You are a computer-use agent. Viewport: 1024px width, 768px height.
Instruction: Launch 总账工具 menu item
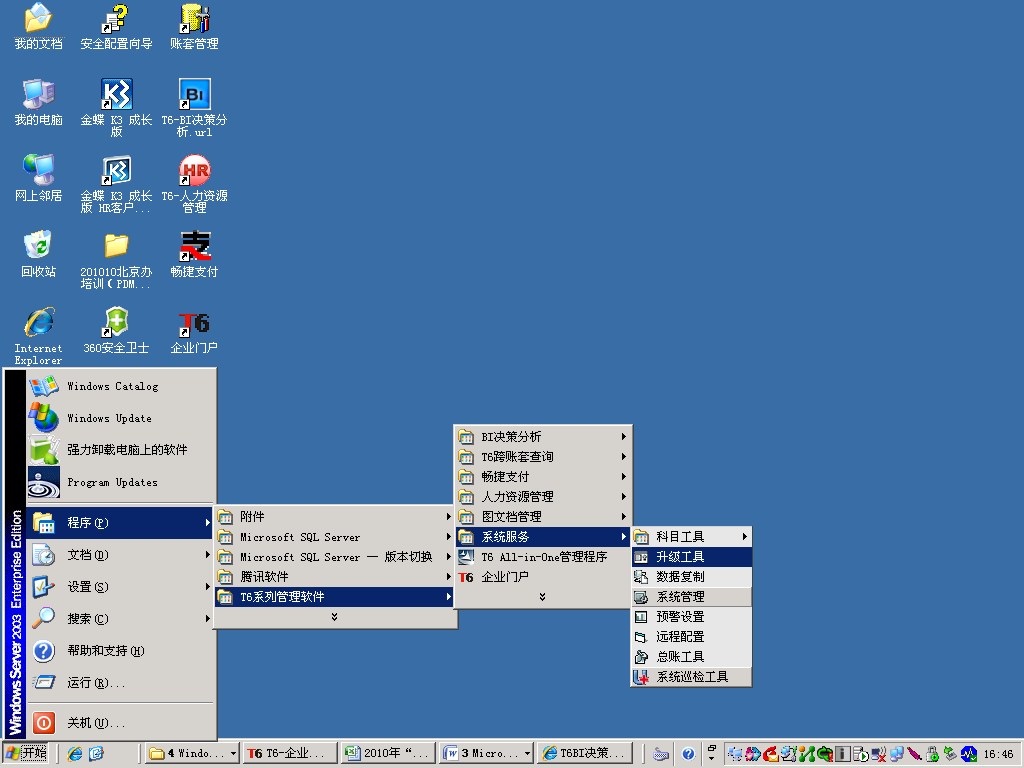click(x=692, y=657)
